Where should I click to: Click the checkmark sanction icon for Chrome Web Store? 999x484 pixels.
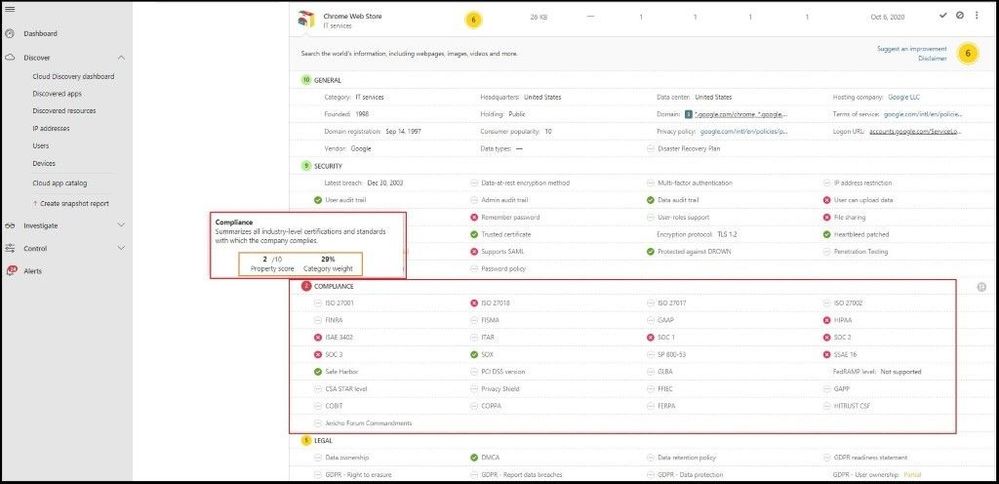(943, 15)
